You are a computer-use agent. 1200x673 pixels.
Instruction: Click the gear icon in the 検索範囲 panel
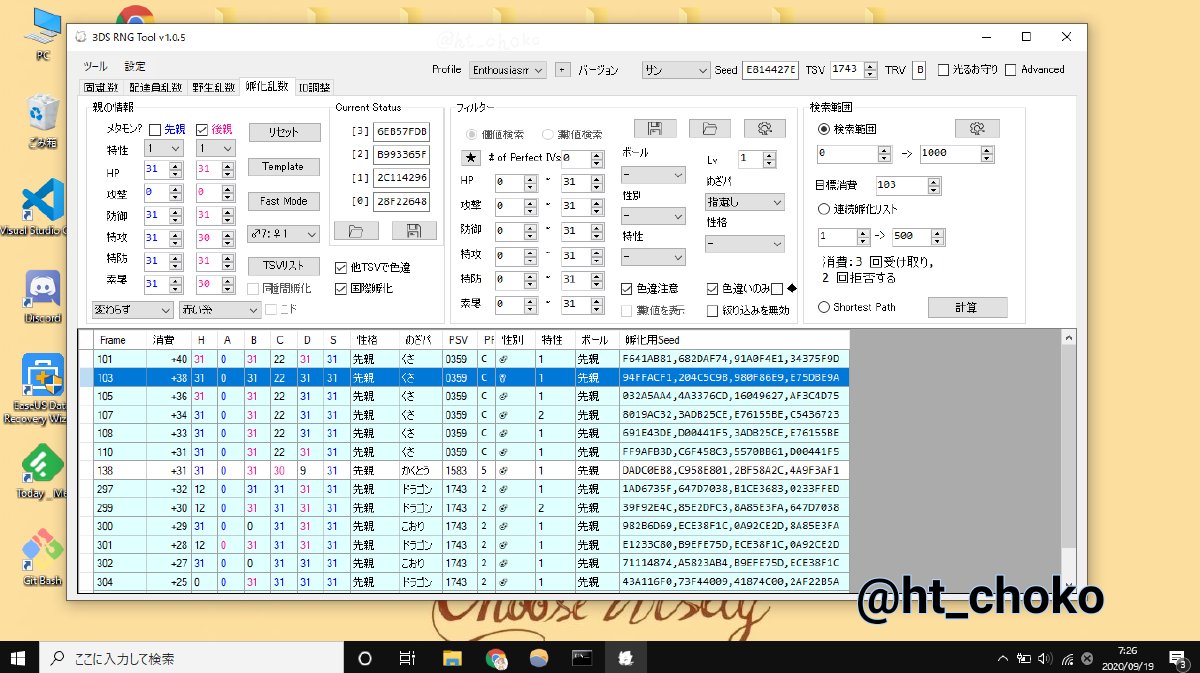tap(977, 128)
